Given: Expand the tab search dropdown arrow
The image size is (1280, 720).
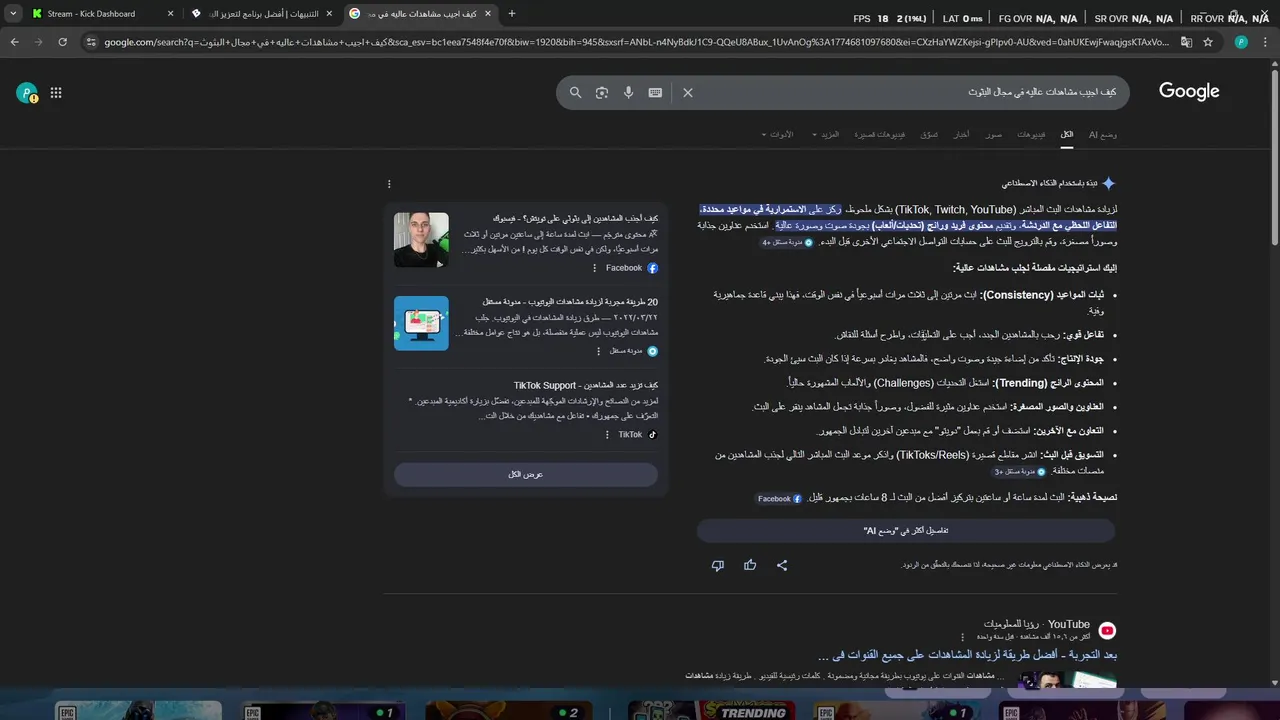Looking at the screenshot, I should (x=13, y=14).
